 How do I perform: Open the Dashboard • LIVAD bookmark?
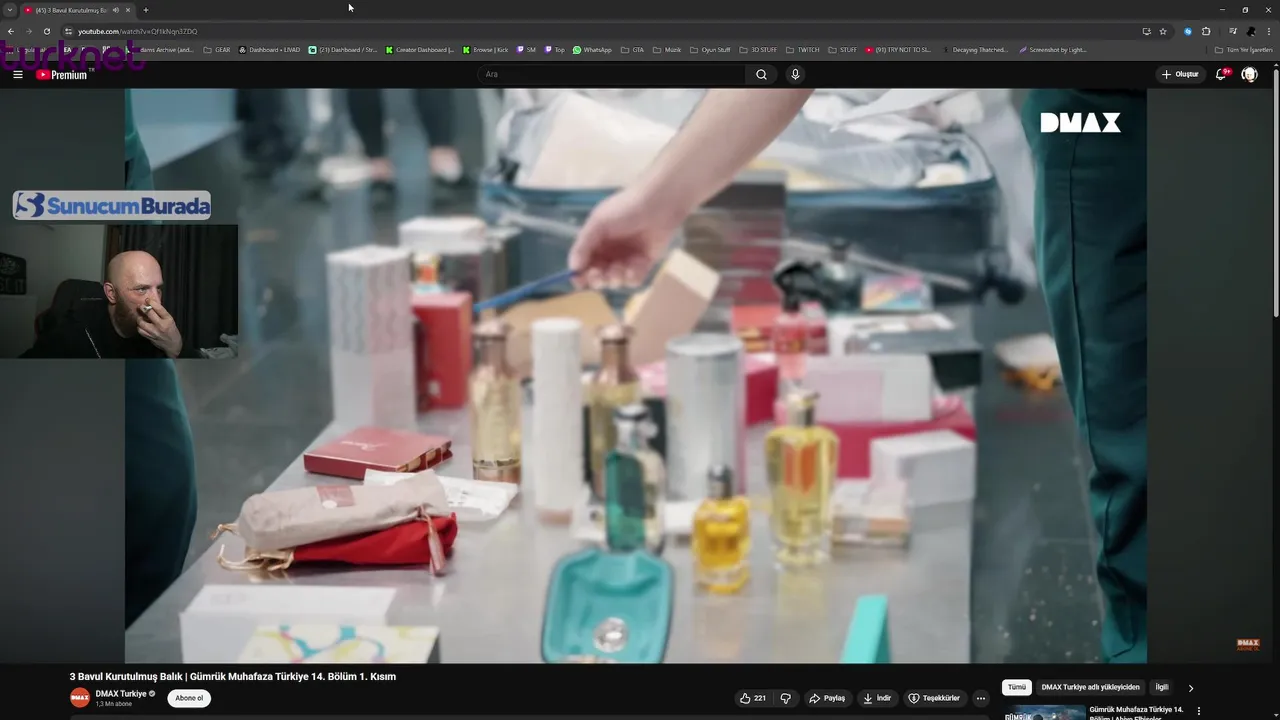tap(269, 49)
